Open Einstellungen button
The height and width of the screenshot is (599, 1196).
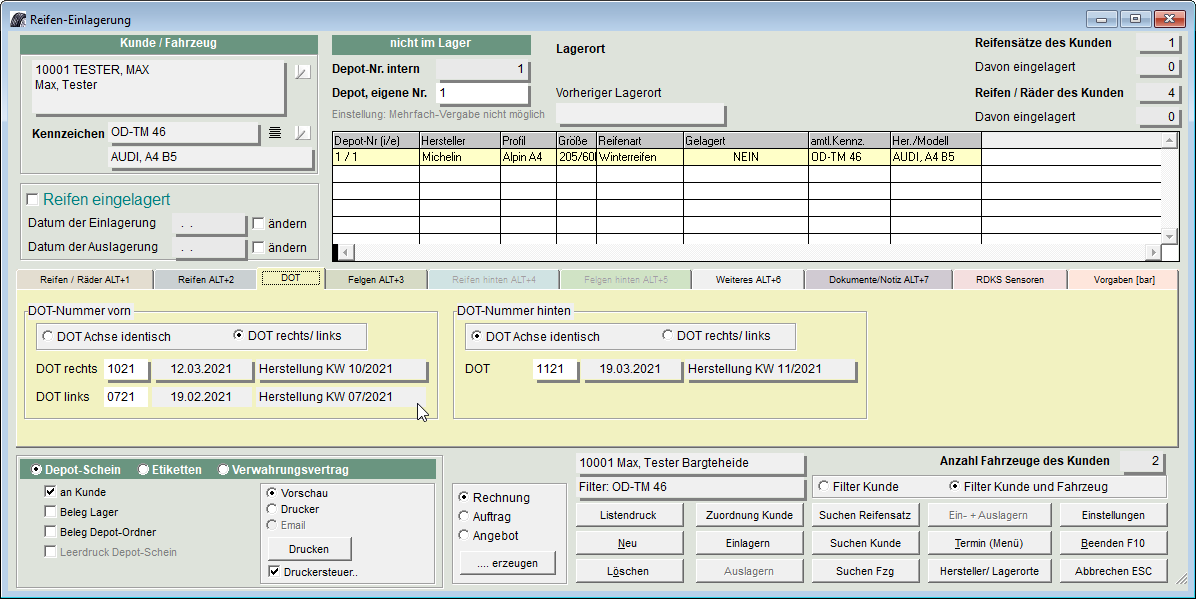[x=1113, y=515]
